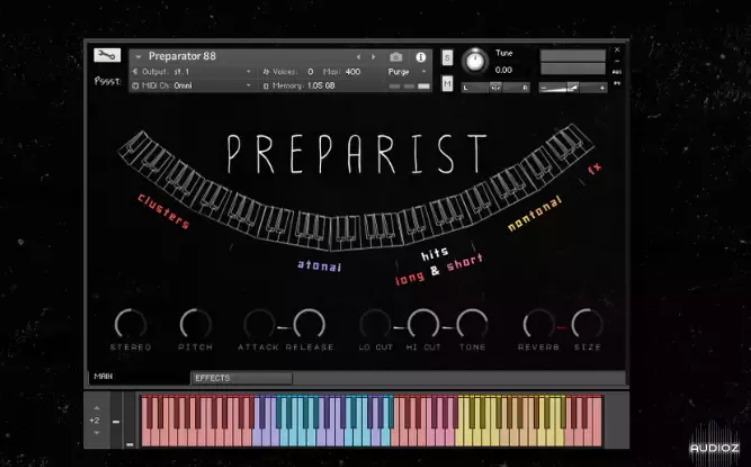
Task: Open the instrument info icon
Action: (x=421, y=57)
